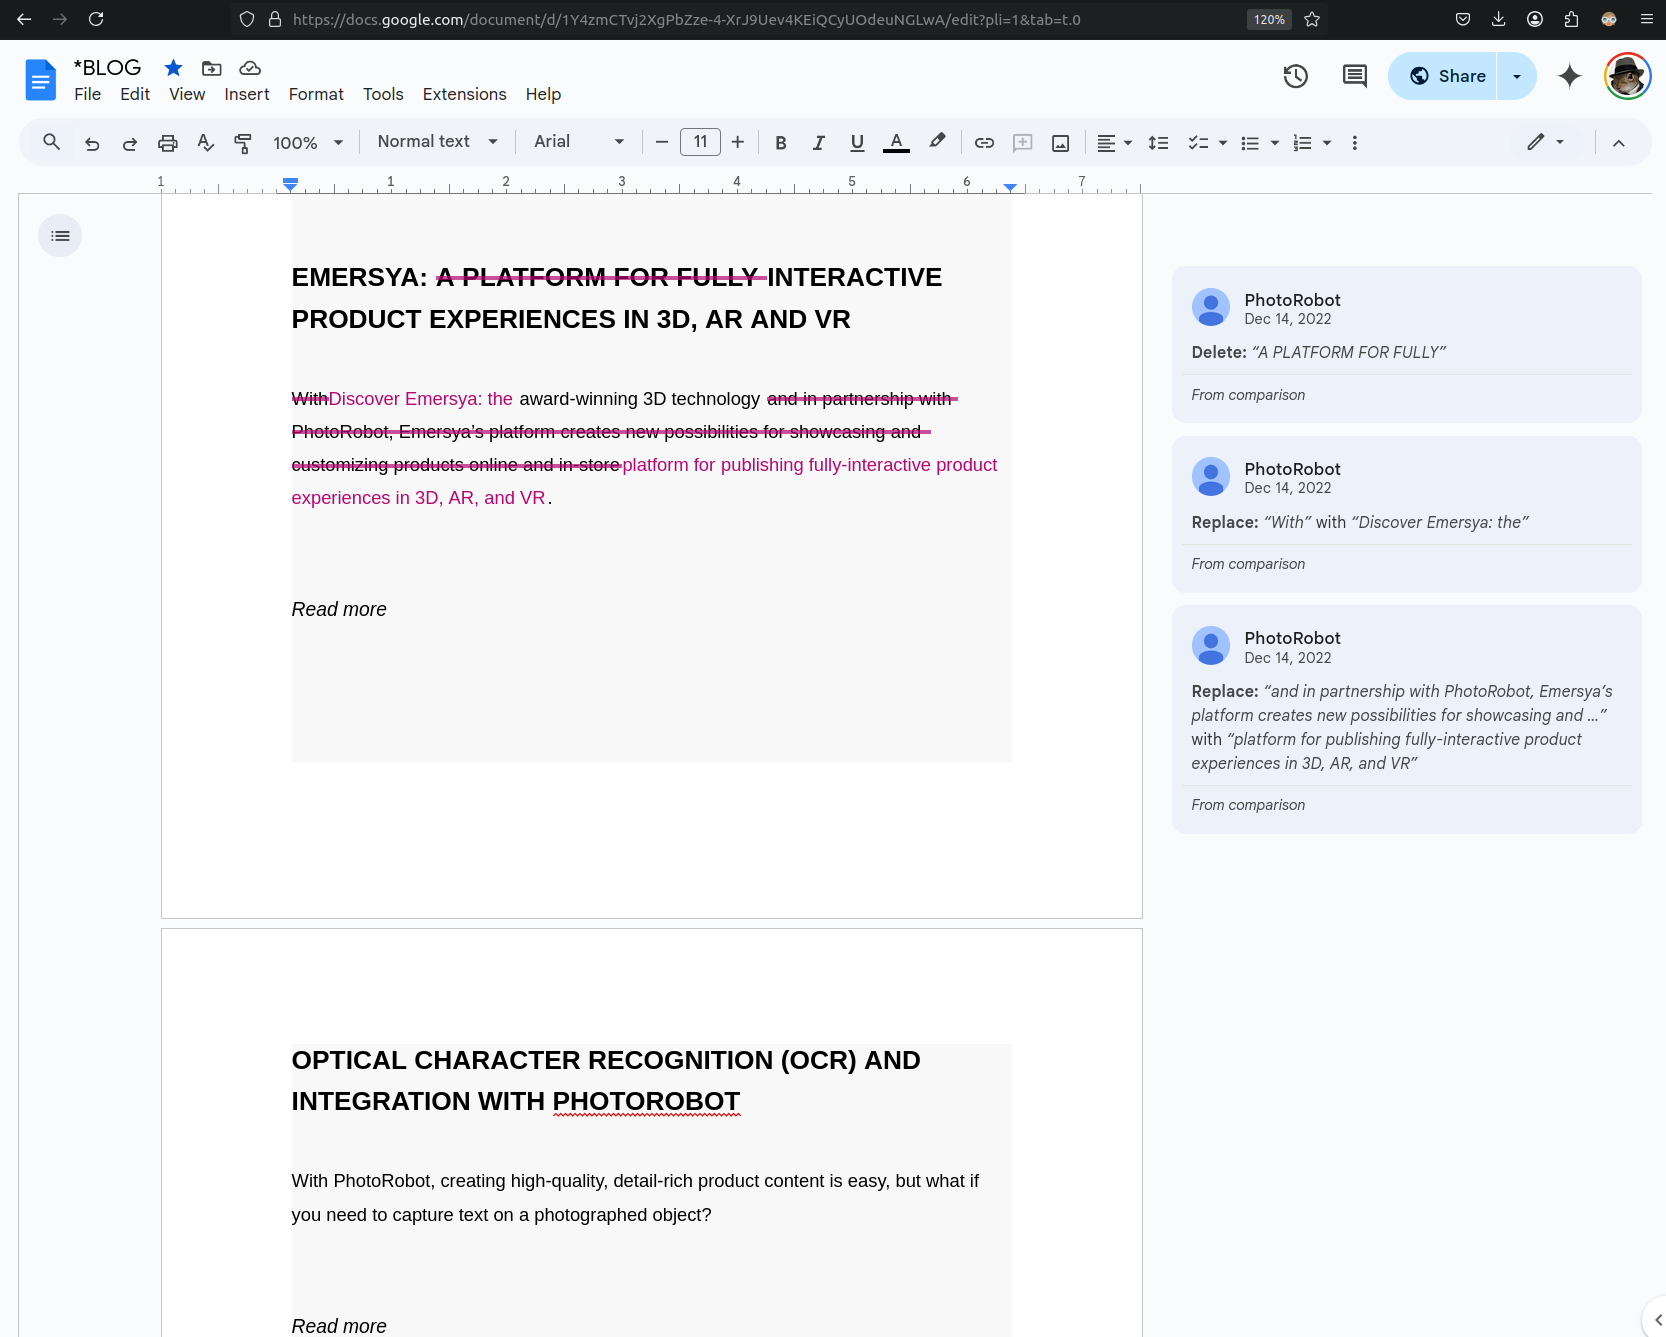Insert a bulleted list
Screen dimensions: 1666x1337
pyautogui.click(x=1250, y=143)
